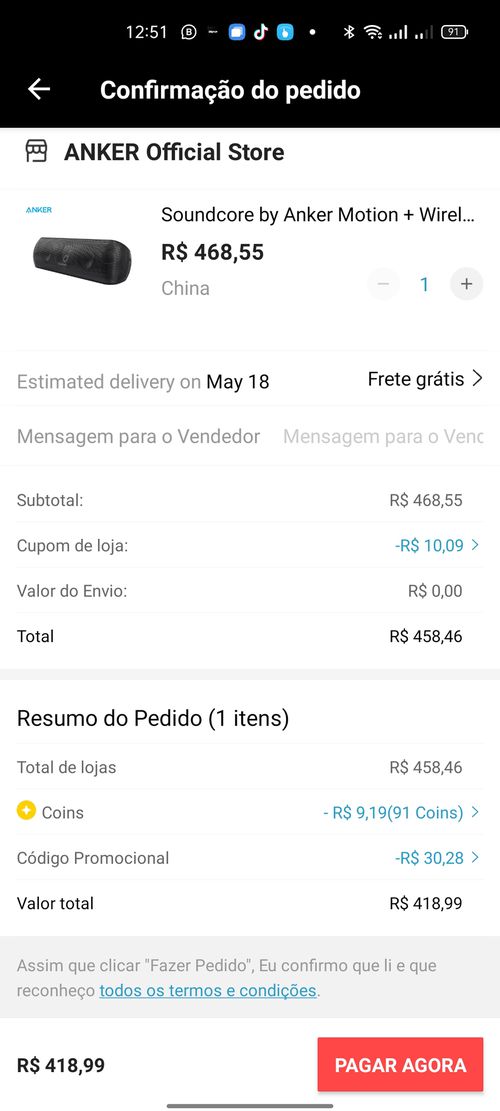Decrease quantity with the minus button

383,284
